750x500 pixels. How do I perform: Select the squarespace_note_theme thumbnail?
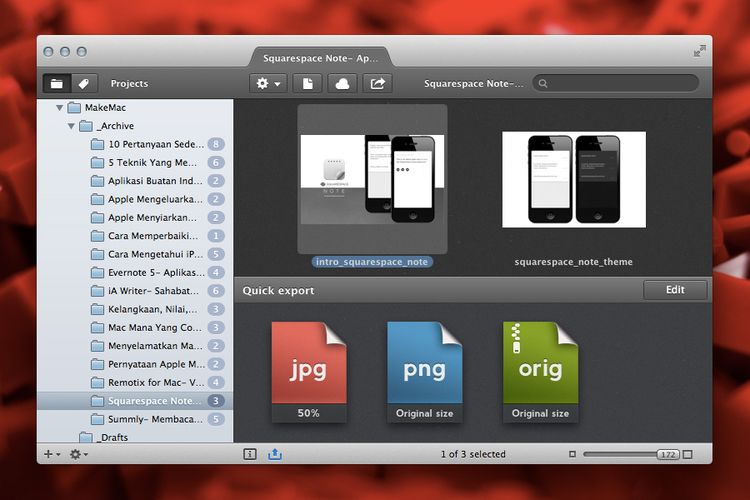point(574,179)
